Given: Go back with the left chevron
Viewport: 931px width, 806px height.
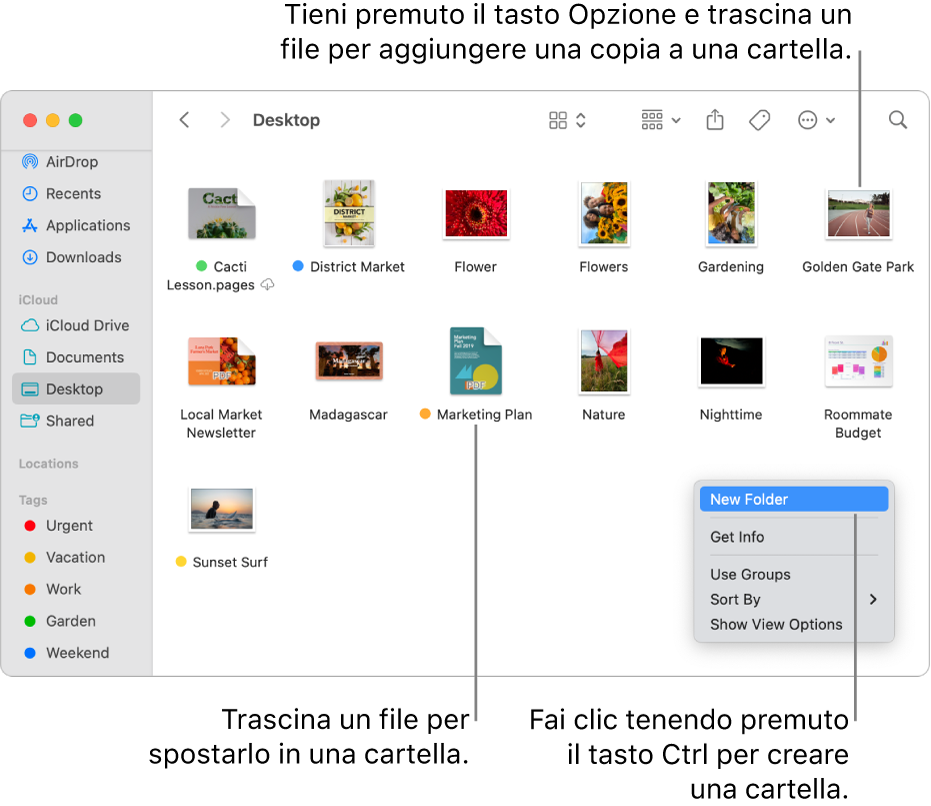Looking at the screenshot, I should click(185, 120).
